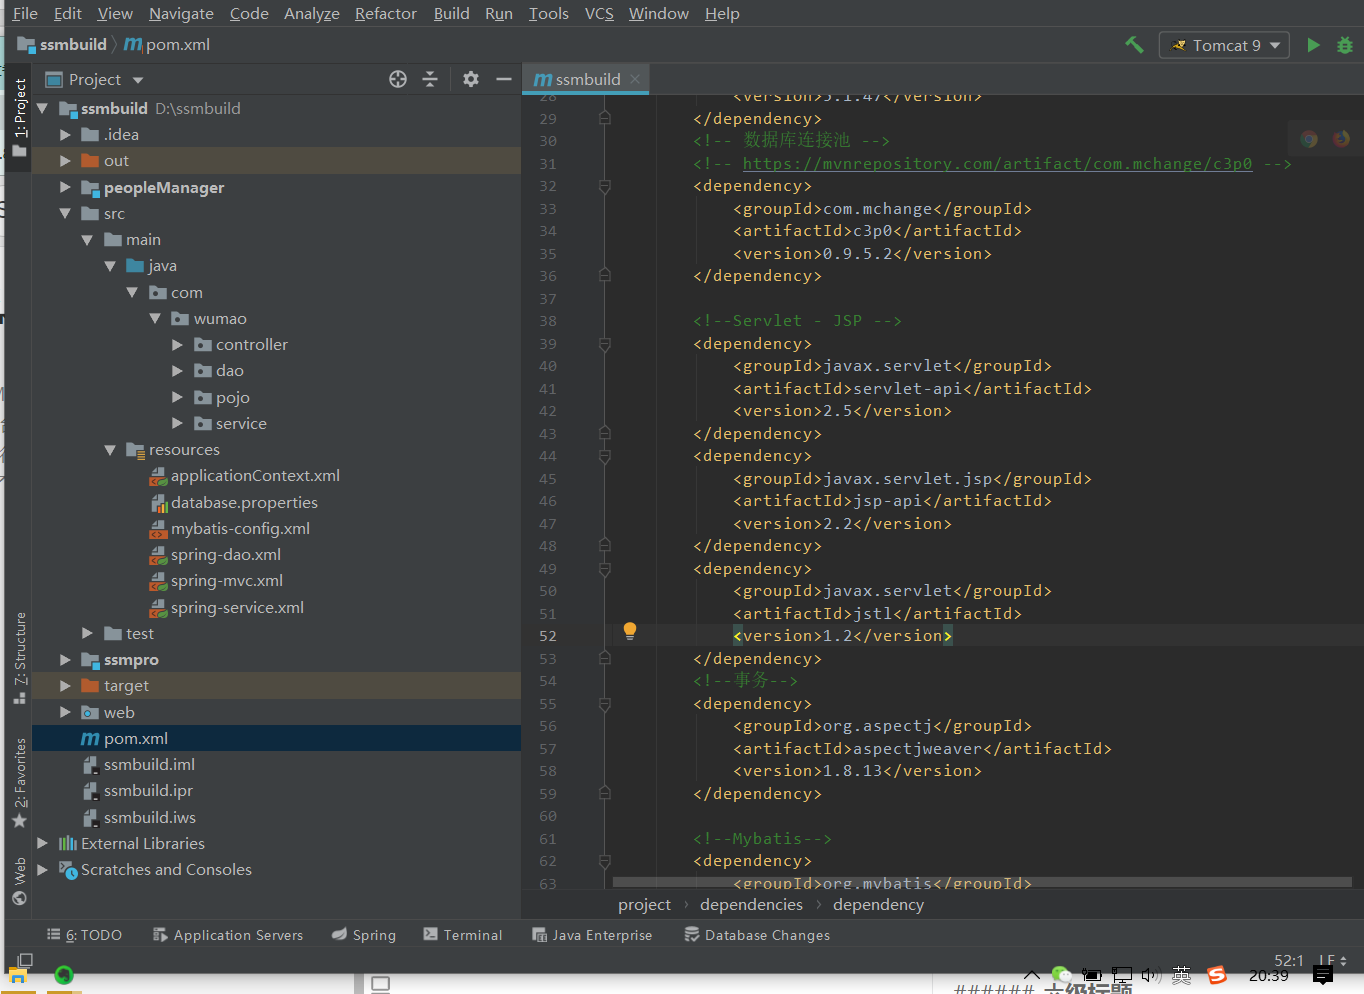The width and height of the screenshot is (1364, 994).
Task: Open the File menu
Action: 25,13
